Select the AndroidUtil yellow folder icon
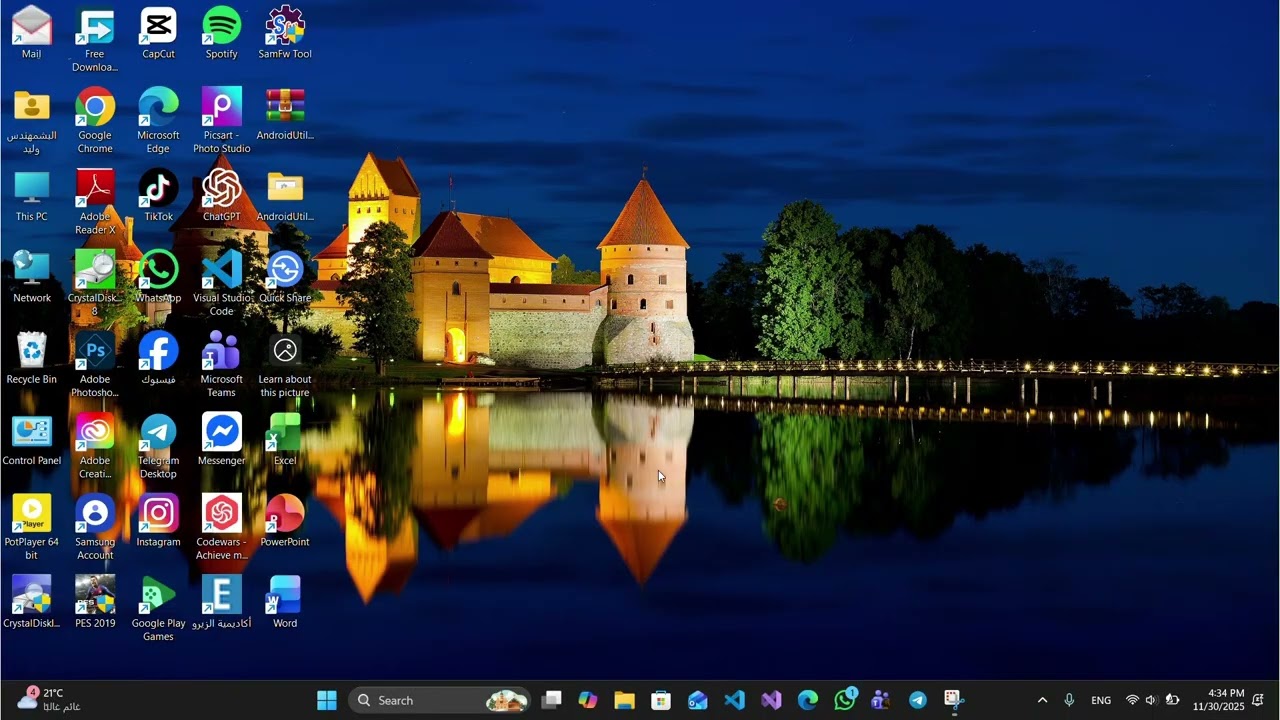The height and width of the screenshot is (720, 1280). point(285,196)
